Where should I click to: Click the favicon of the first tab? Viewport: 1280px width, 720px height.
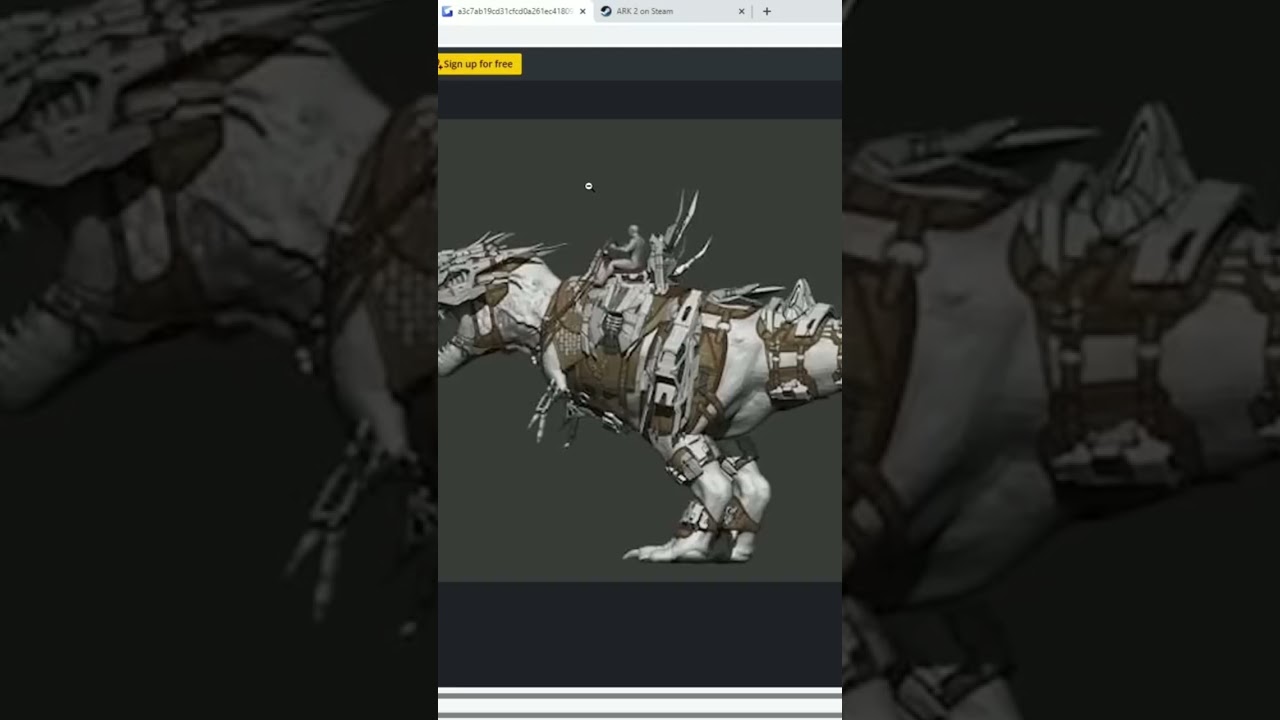pos(447,12)
